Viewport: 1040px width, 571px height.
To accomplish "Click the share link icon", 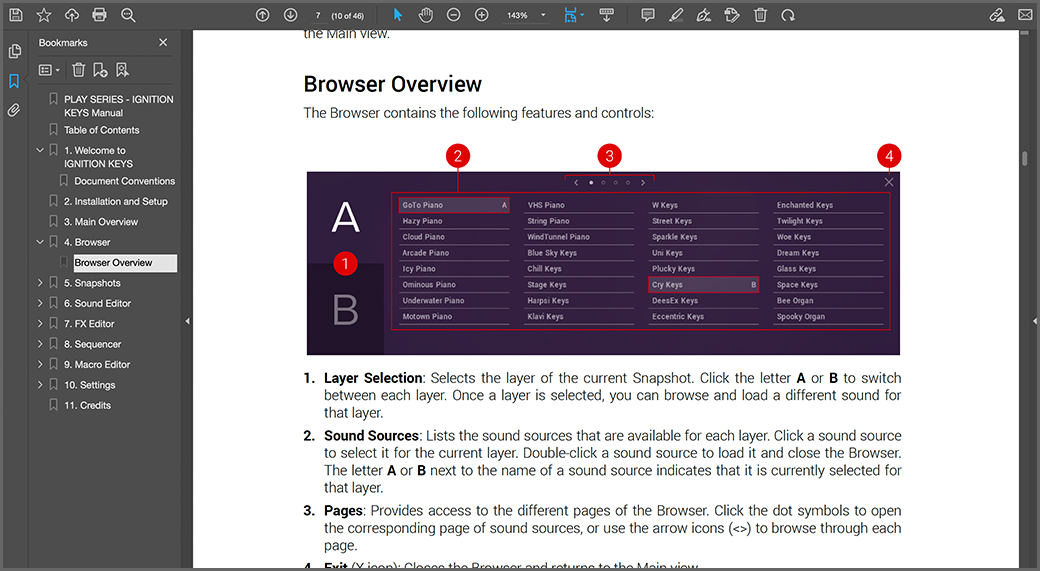I will pos(997,15).
